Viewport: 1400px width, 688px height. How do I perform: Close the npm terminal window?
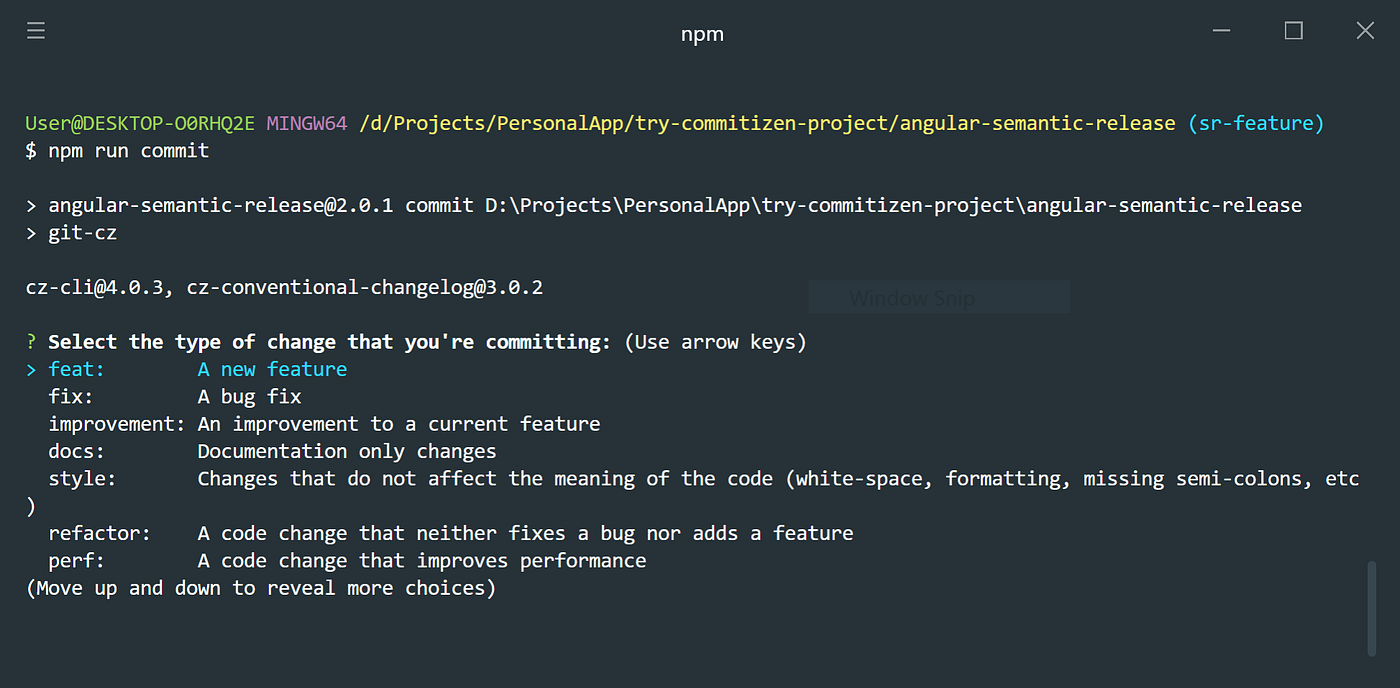[1365, 31]
